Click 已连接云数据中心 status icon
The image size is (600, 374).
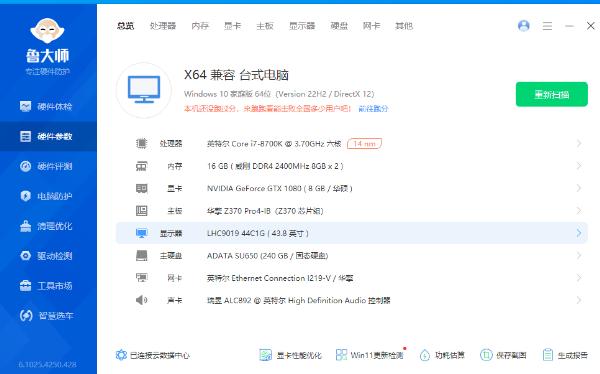(x=121, y=355)
